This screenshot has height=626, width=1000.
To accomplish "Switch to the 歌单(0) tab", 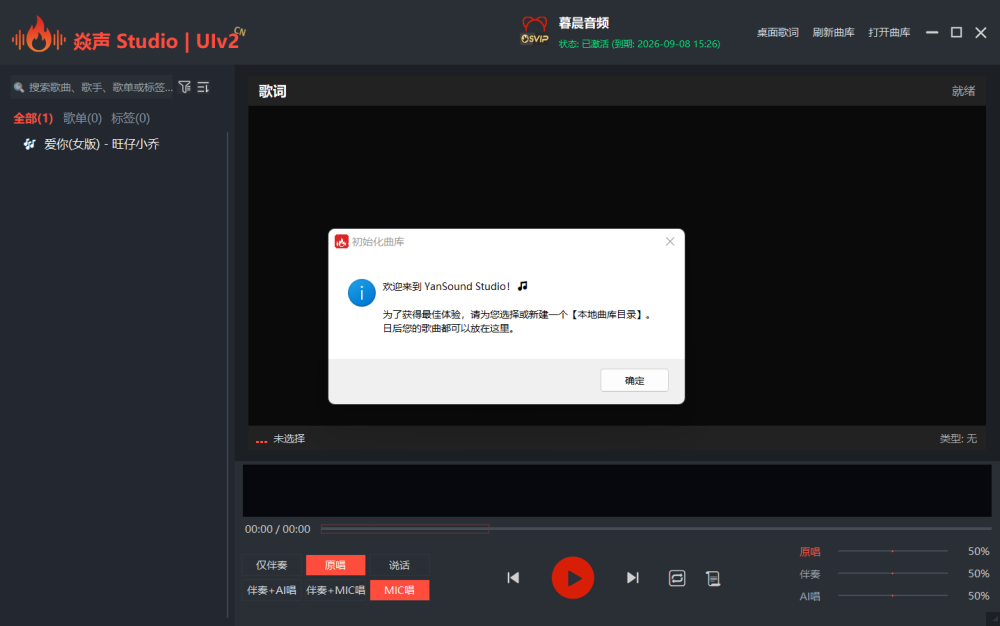I will (x=82, y=118).
